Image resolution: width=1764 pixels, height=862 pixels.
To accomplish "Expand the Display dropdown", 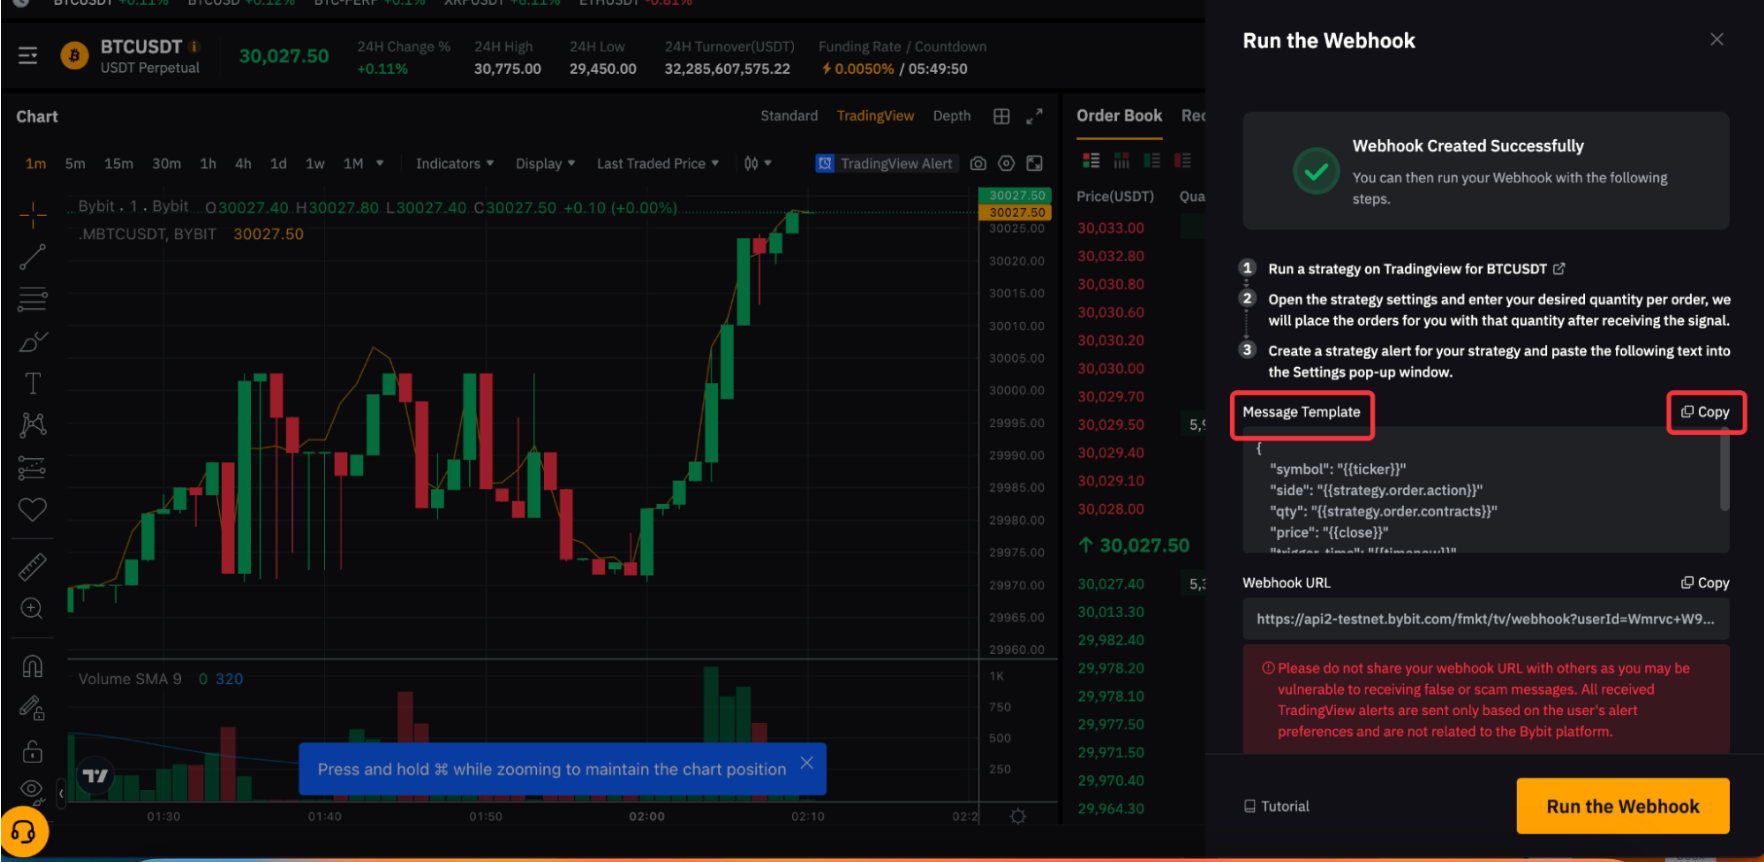I will [545, 164].
